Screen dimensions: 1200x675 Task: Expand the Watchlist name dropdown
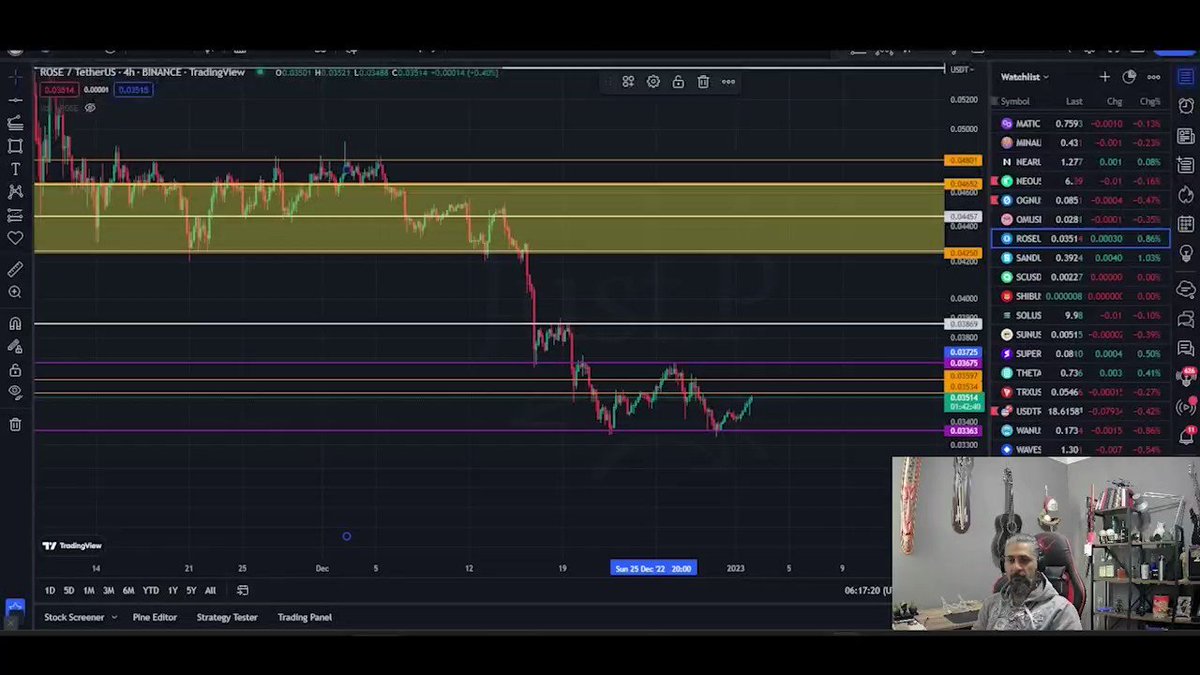pyautogui.click(x=1025, y=77)
